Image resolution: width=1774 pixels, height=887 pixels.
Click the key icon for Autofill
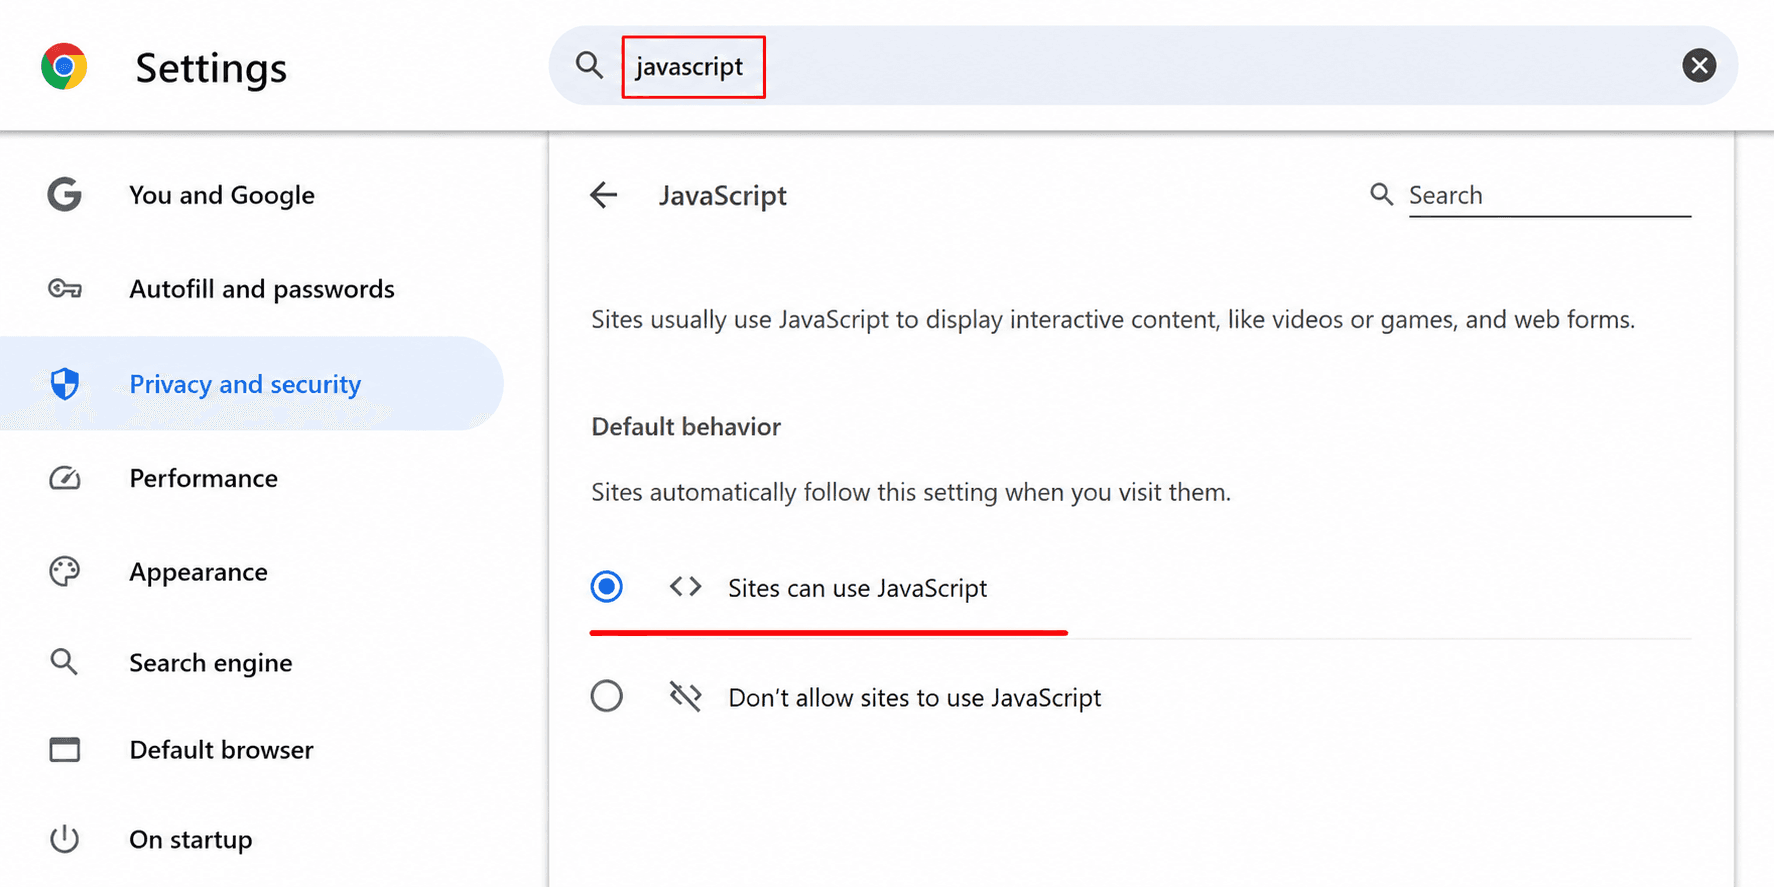(65, 289)
